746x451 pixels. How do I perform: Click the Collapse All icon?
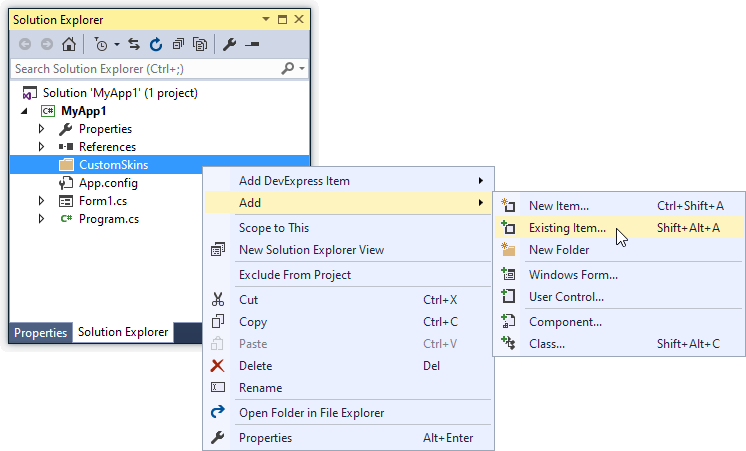click(x=178, y=45)
